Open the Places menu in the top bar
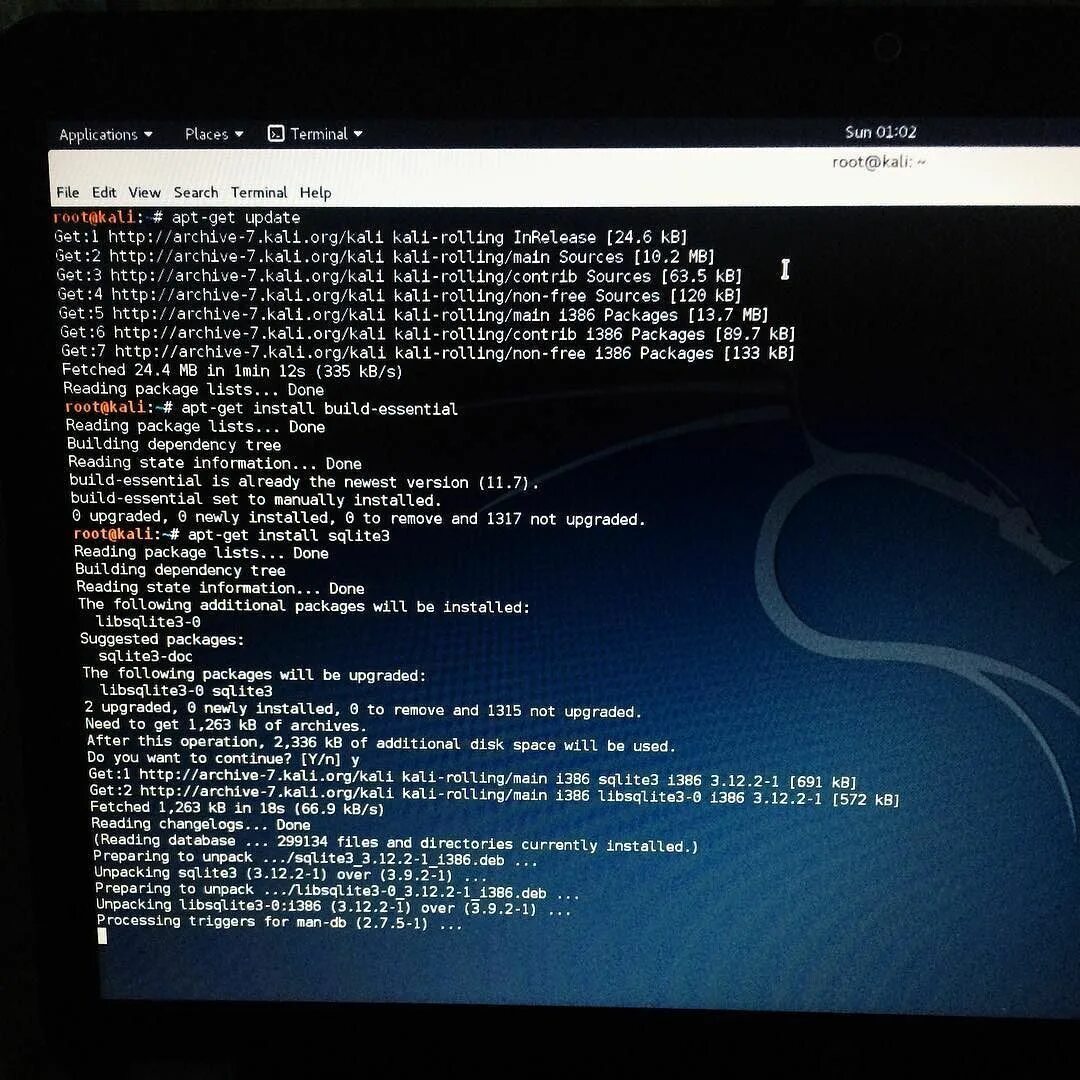The width and height of the screenshot is (1080, 1080). pyautogui.click(x=214, y=134)
